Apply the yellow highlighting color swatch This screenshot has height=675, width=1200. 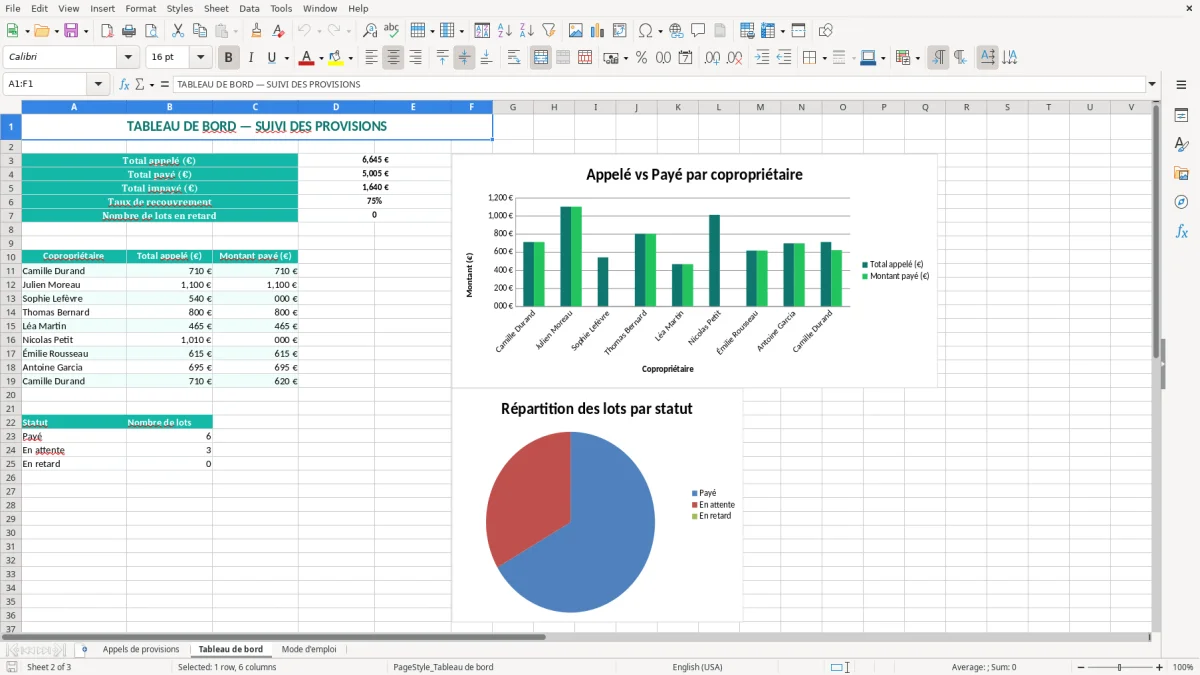[336, 58]
